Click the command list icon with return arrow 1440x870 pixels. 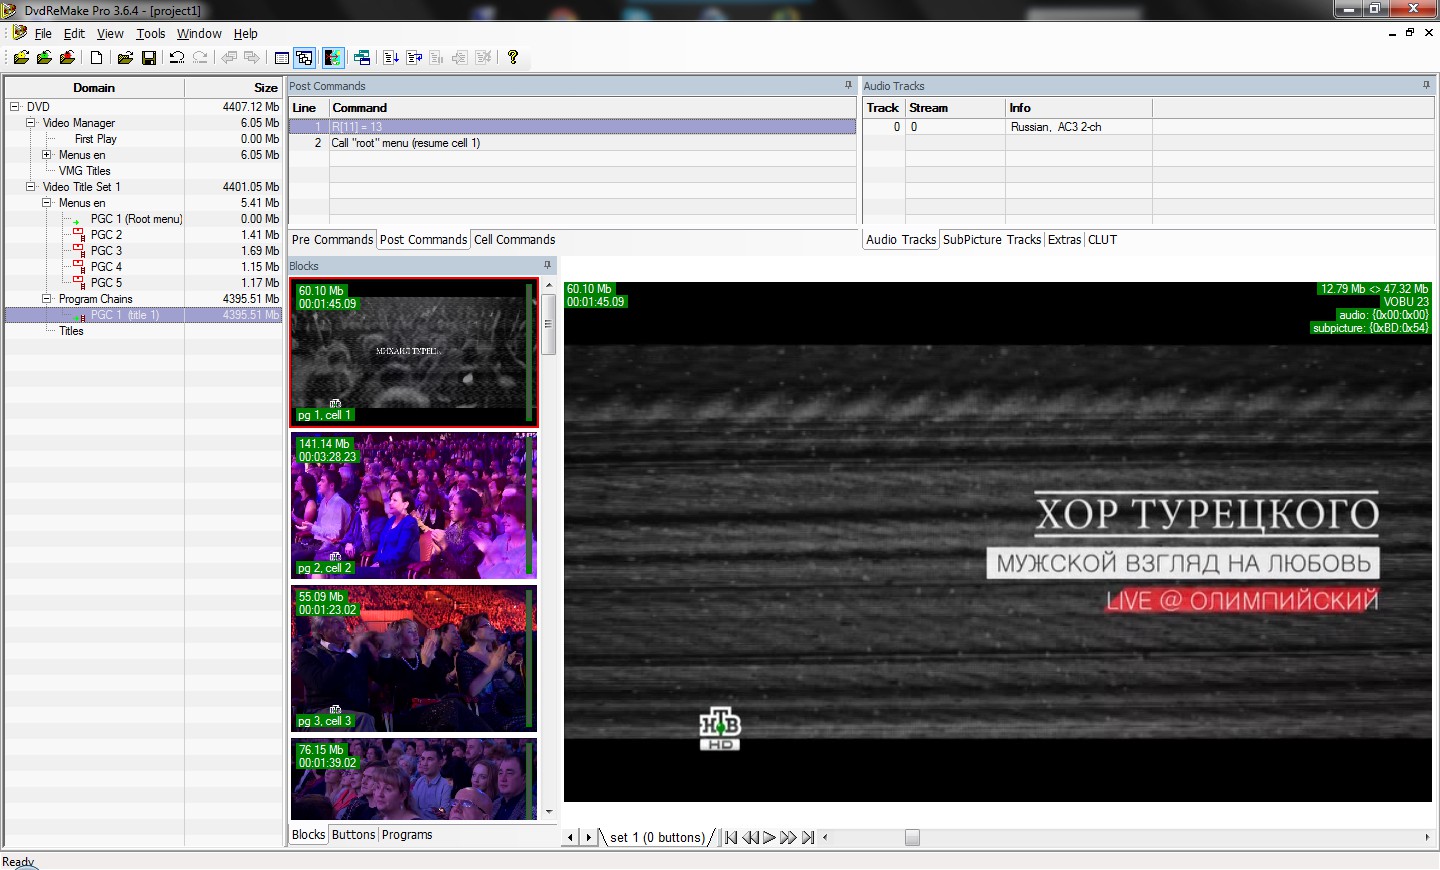(414, 58)
